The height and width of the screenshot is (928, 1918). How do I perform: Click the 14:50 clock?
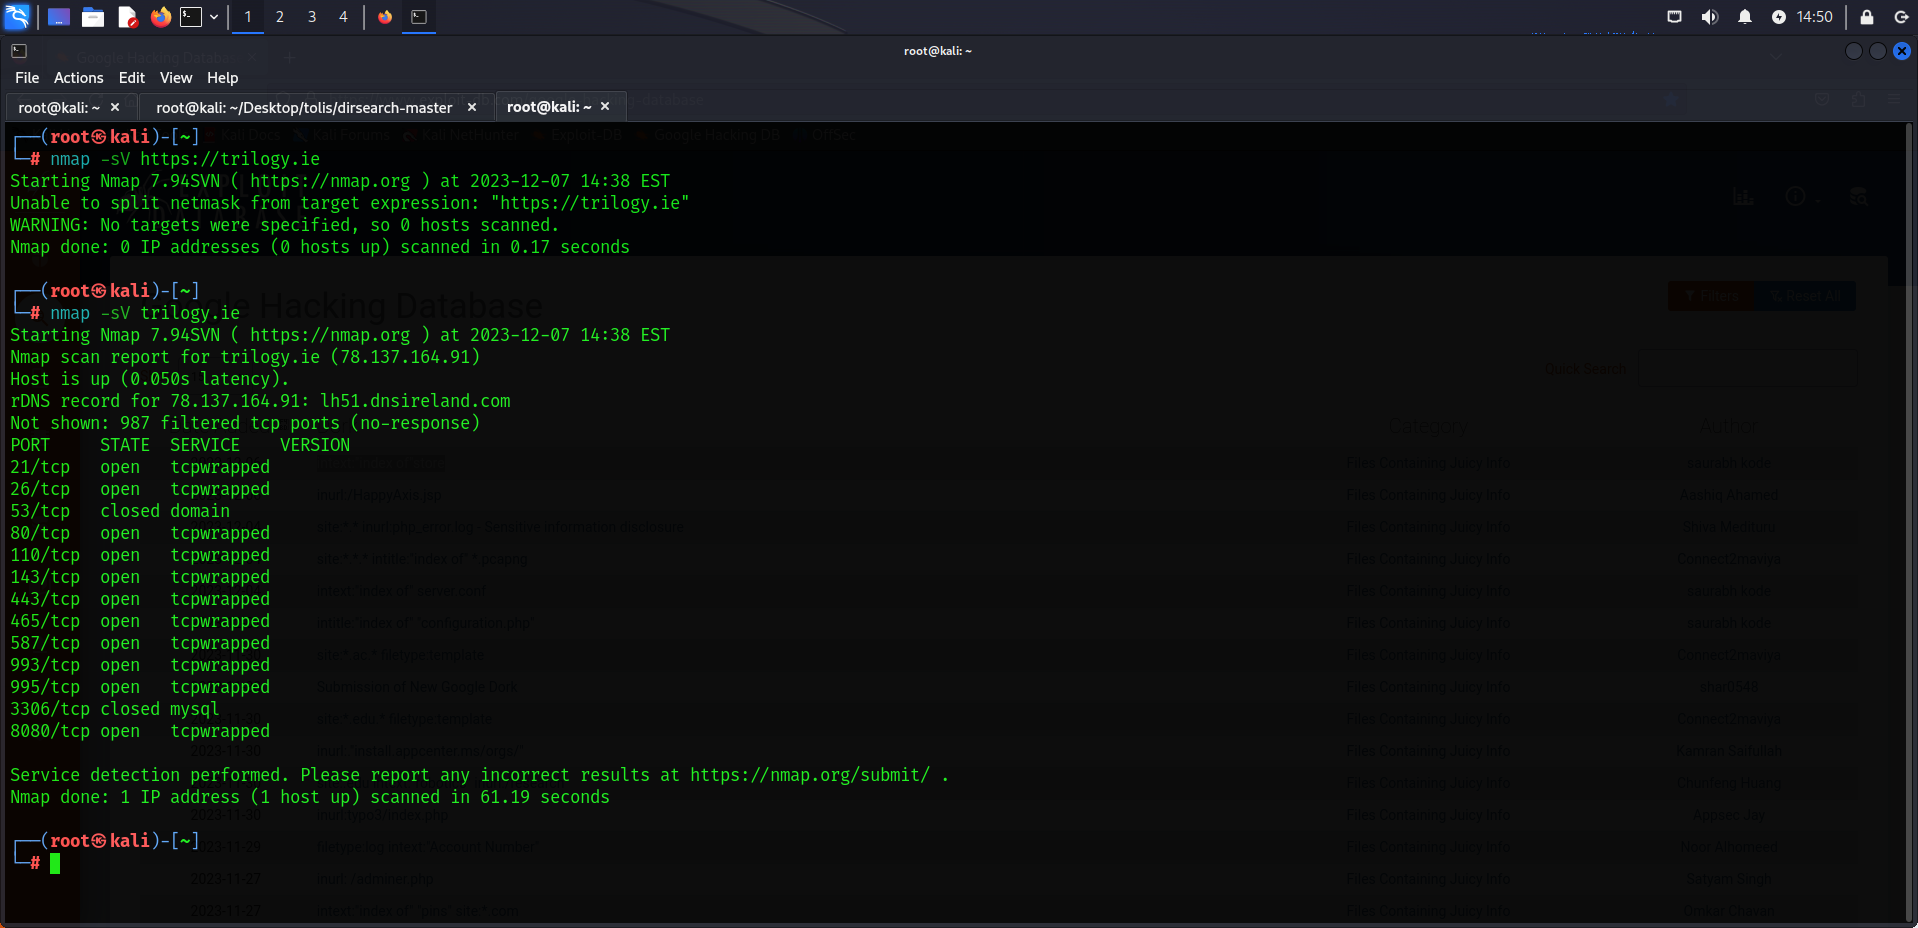click(x=1815, y=17)
